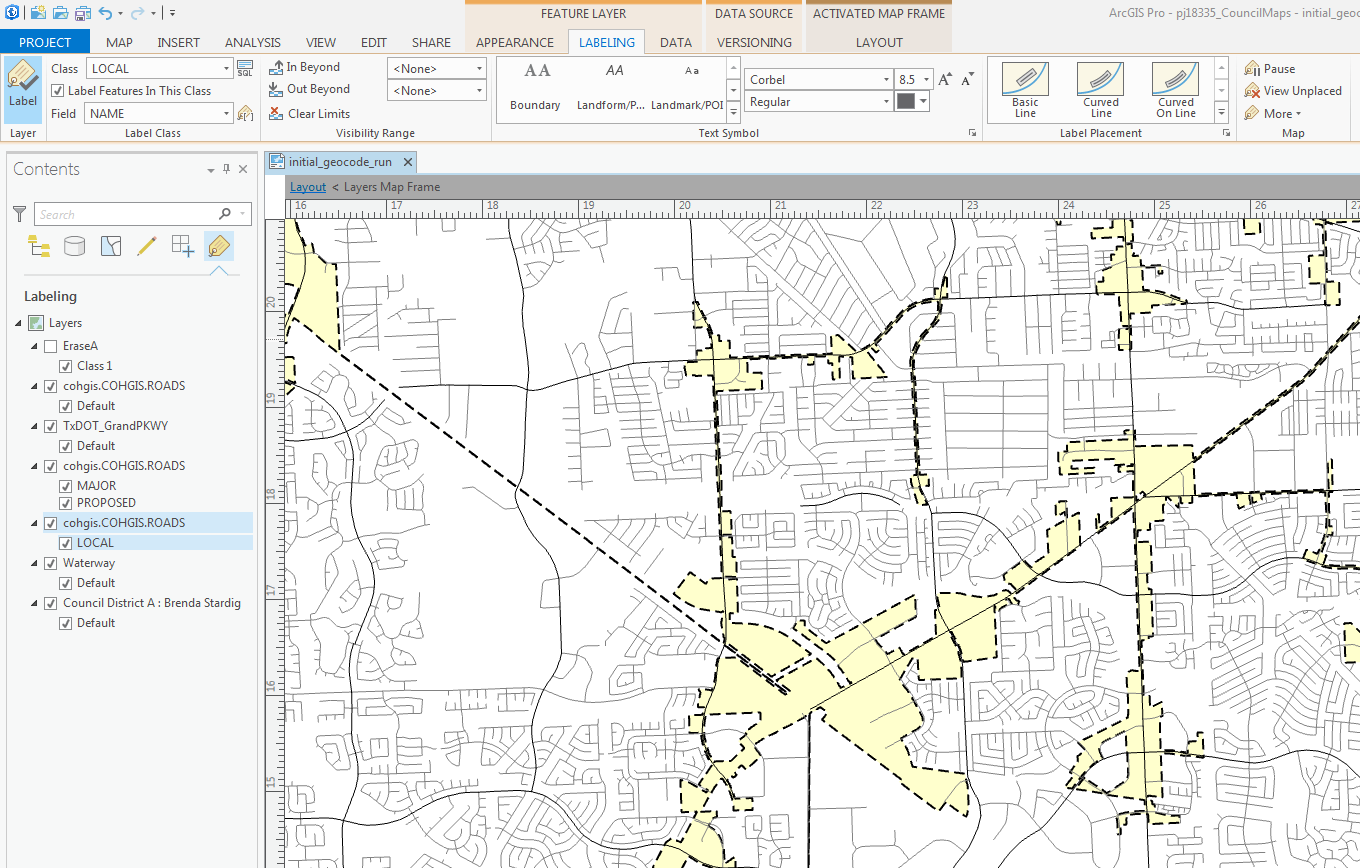Switch to List By Editing view

[x=147, y=246]
